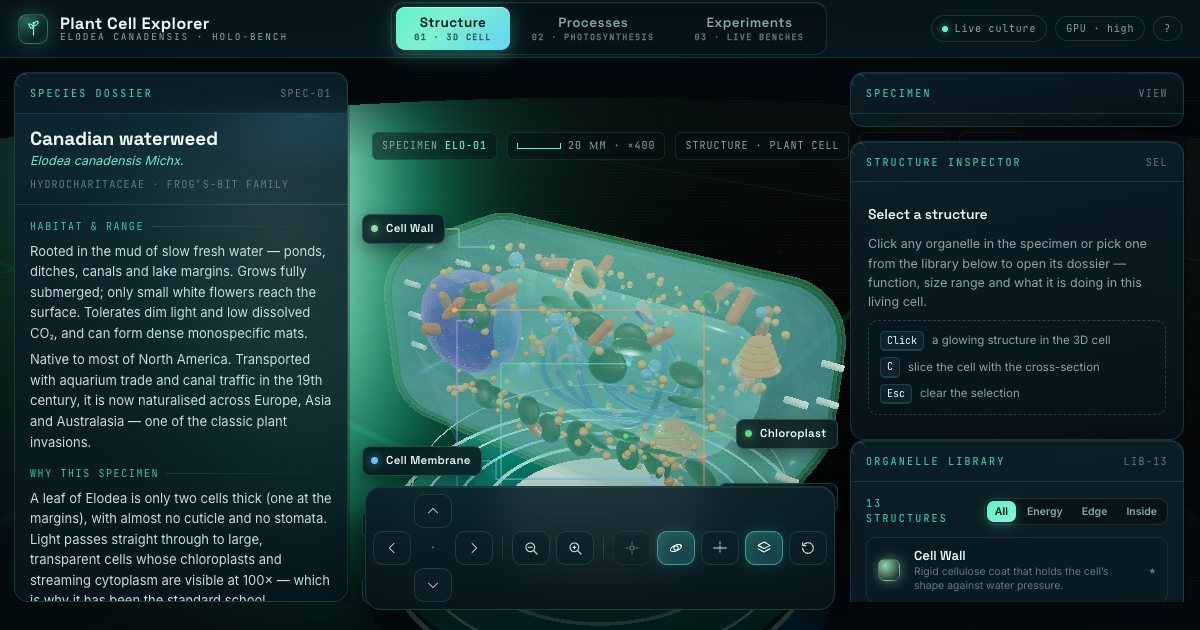Screen dimensions: 1200x630
Task: Pan the cell view left
Action: [x=392, y=548]
